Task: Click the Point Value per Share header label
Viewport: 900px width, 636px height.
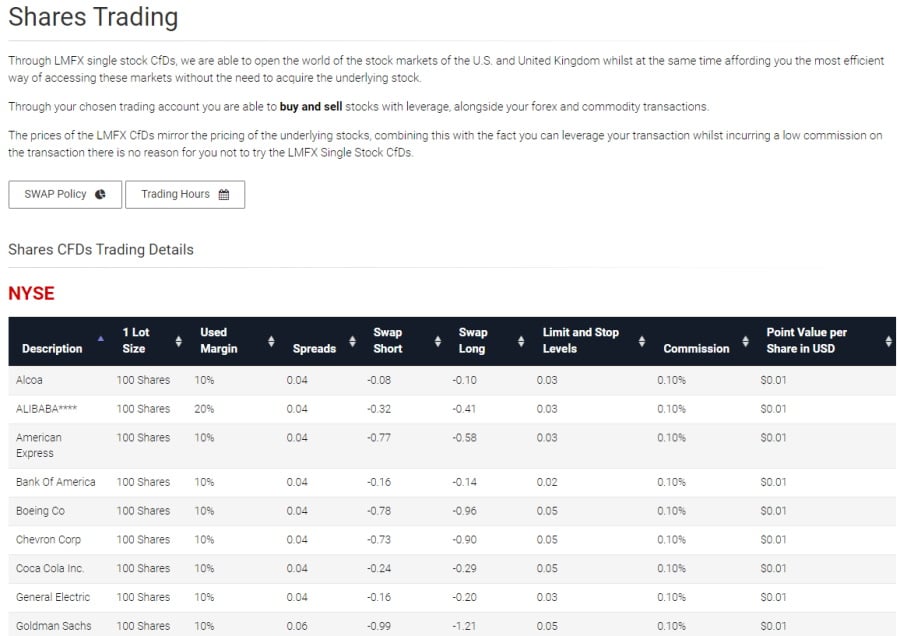Action: pos(806,340)
